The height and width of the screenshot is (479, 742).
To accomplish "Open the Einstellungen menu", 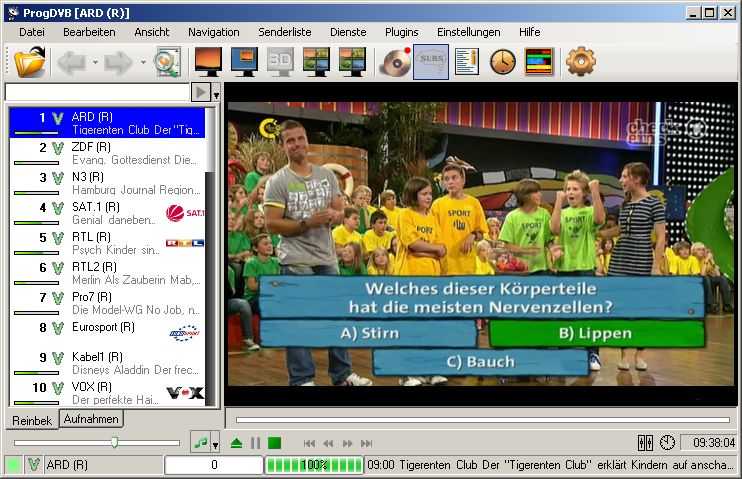I will (x=468, y=32).
